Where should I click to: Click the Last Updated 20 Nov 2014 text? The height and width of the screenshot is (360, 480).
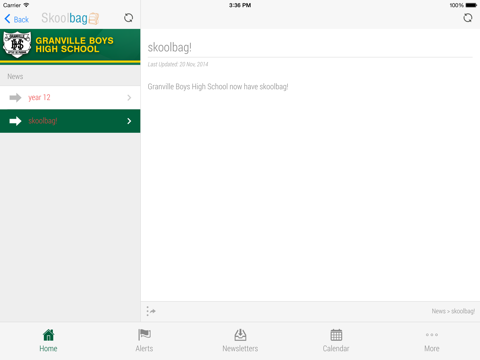(178, 64)
